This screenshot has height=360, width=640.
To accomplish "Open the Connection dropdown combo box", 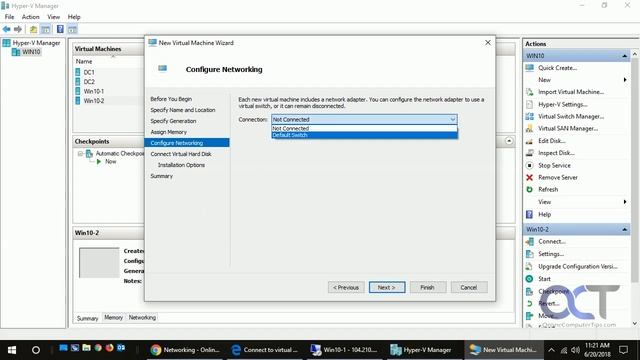I will coord(364,120).
